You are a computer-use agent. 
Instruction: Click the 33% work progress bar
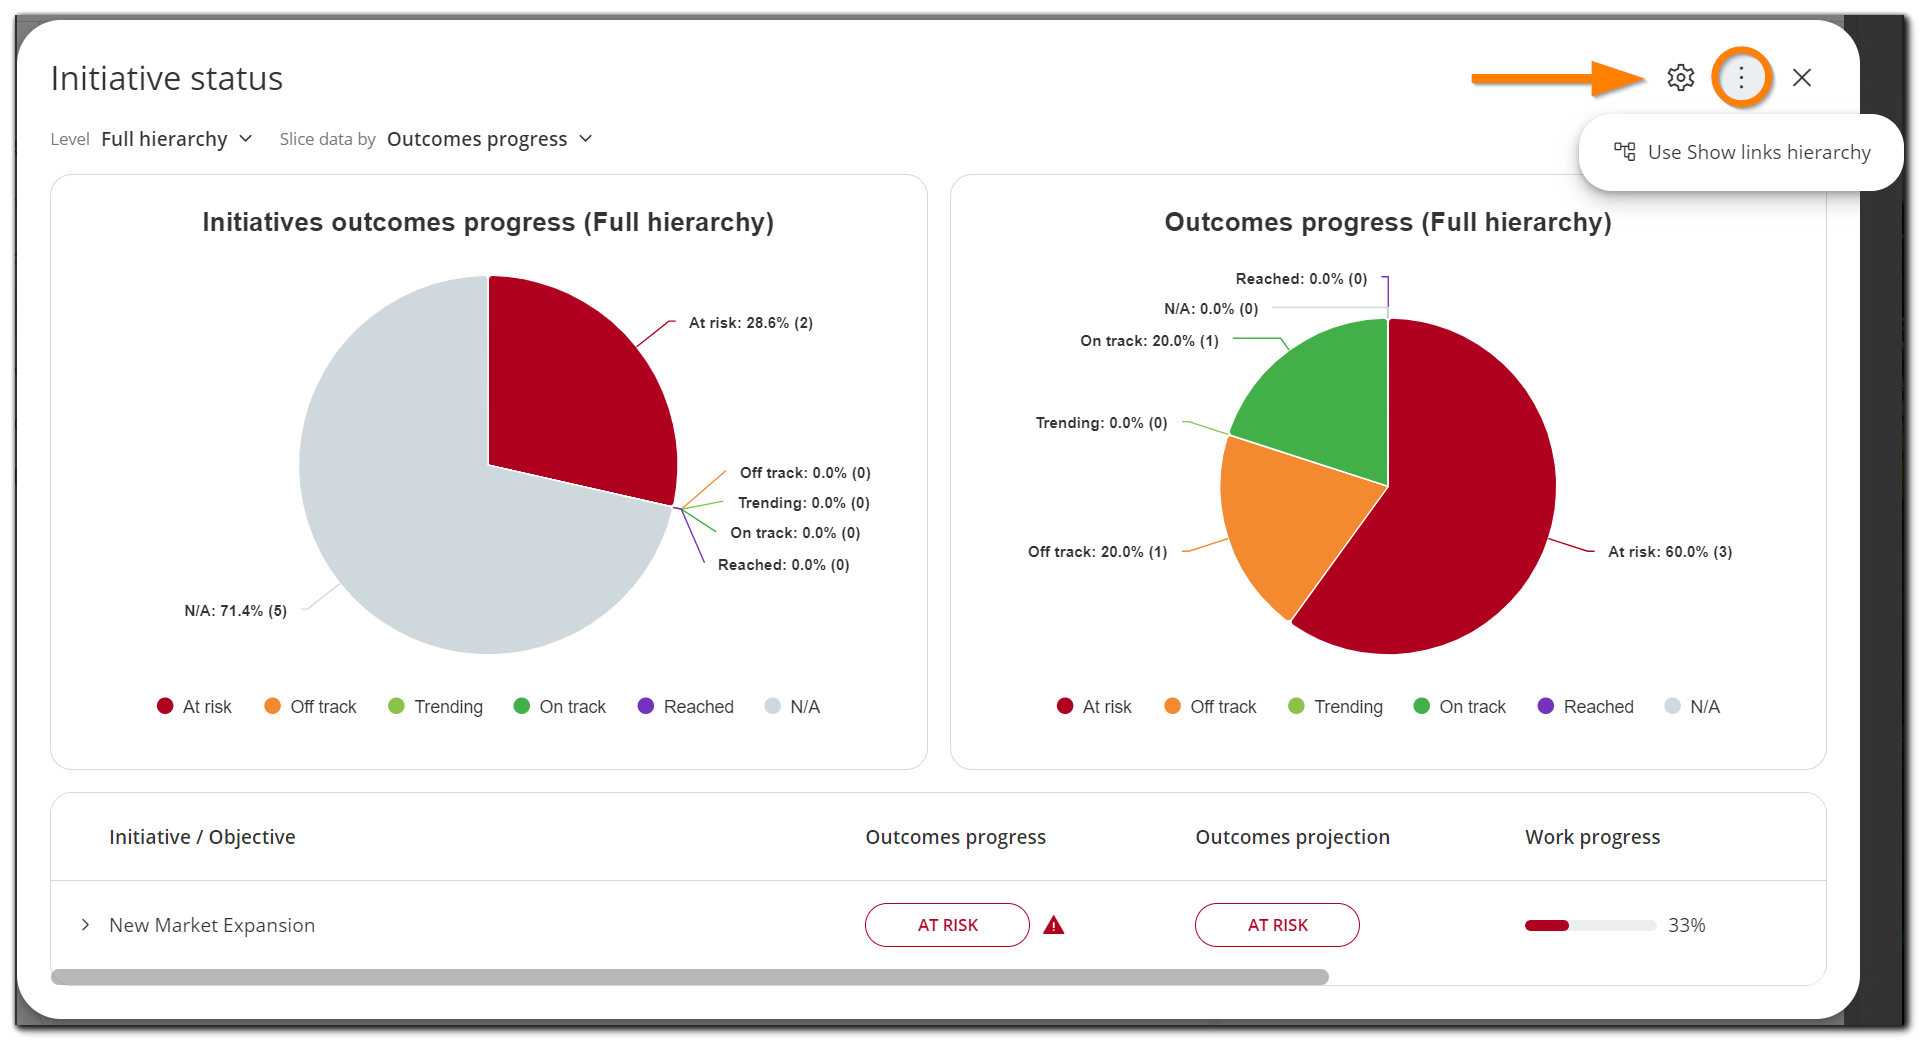click(1589, 925)
